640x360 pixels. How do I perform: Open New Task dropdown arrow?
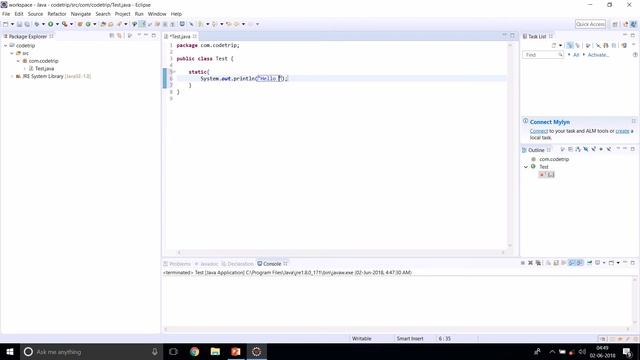click(560, 45)
